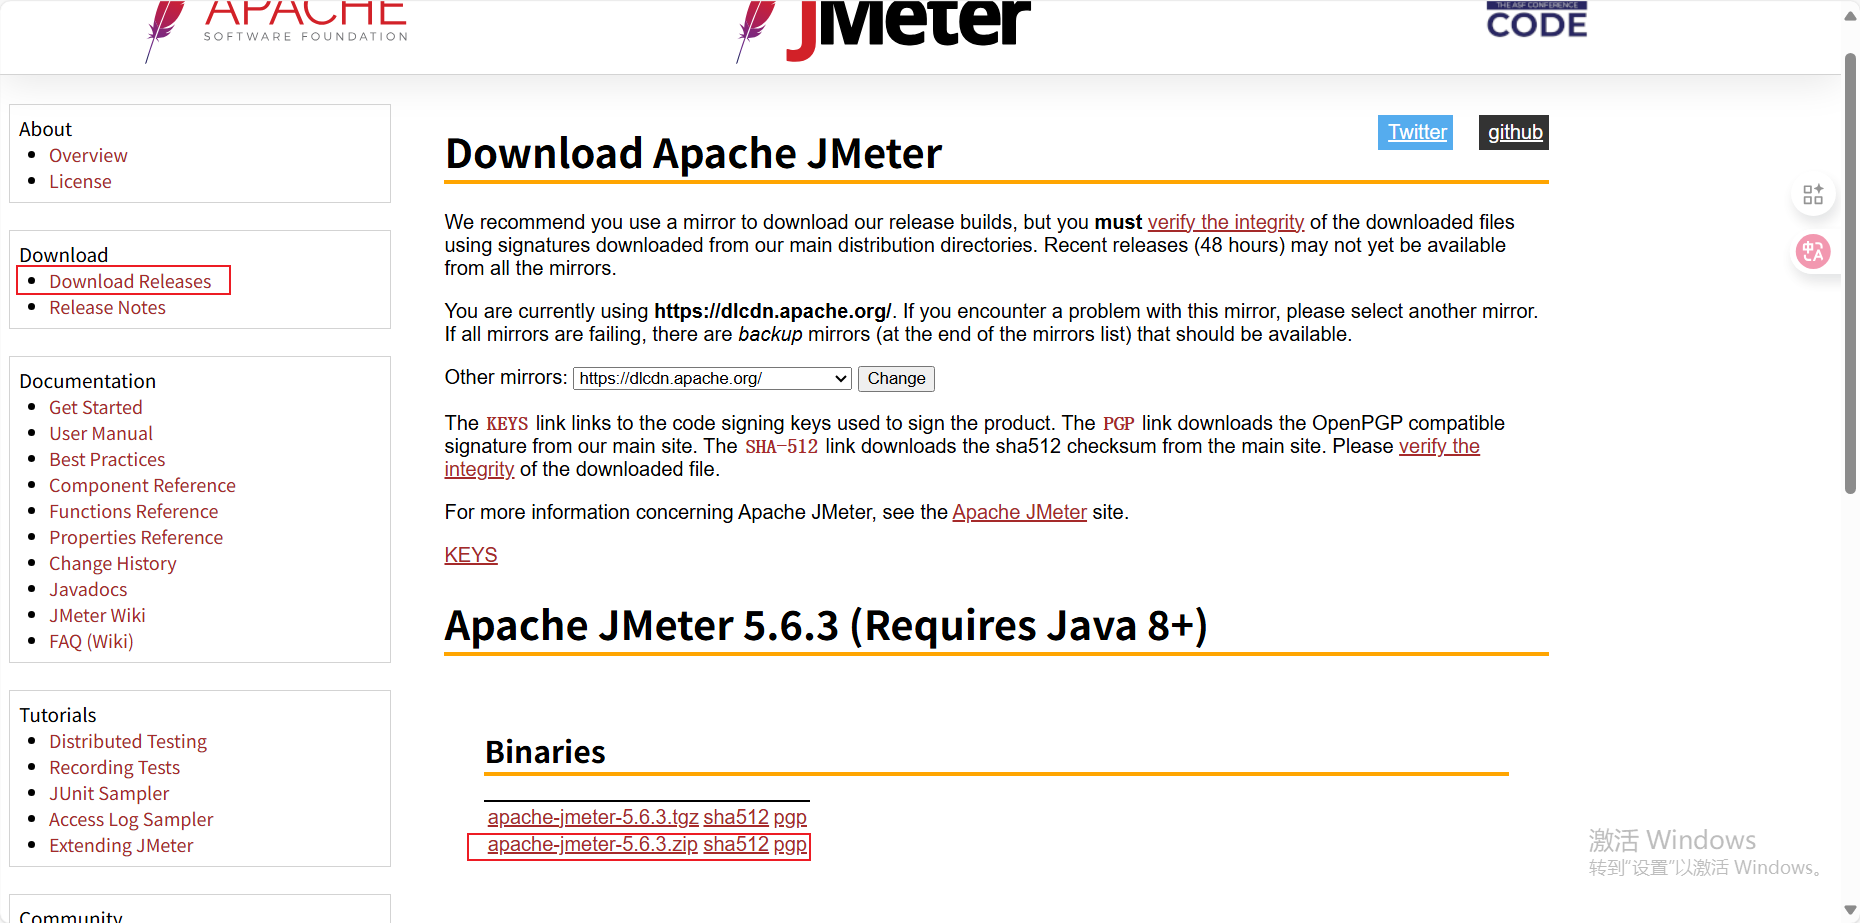Download apache-jmeter-5.6.3.tgz
This screenshot has height=923, width=1860.
click(x=593, y=817)
